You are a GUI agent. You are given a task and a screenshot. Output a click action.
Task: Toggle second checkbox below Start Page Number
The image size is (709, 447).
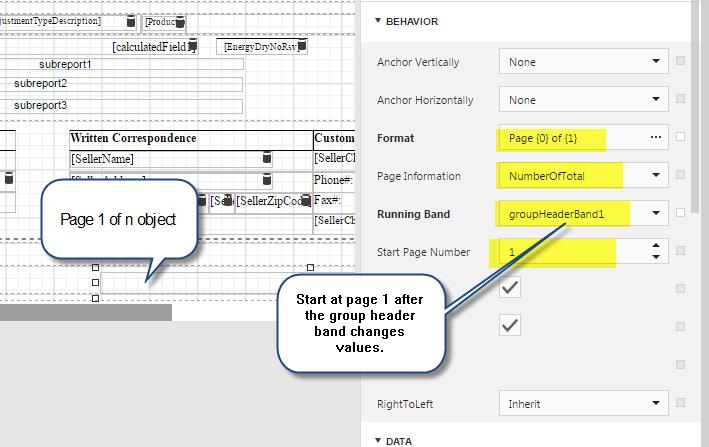510,326
